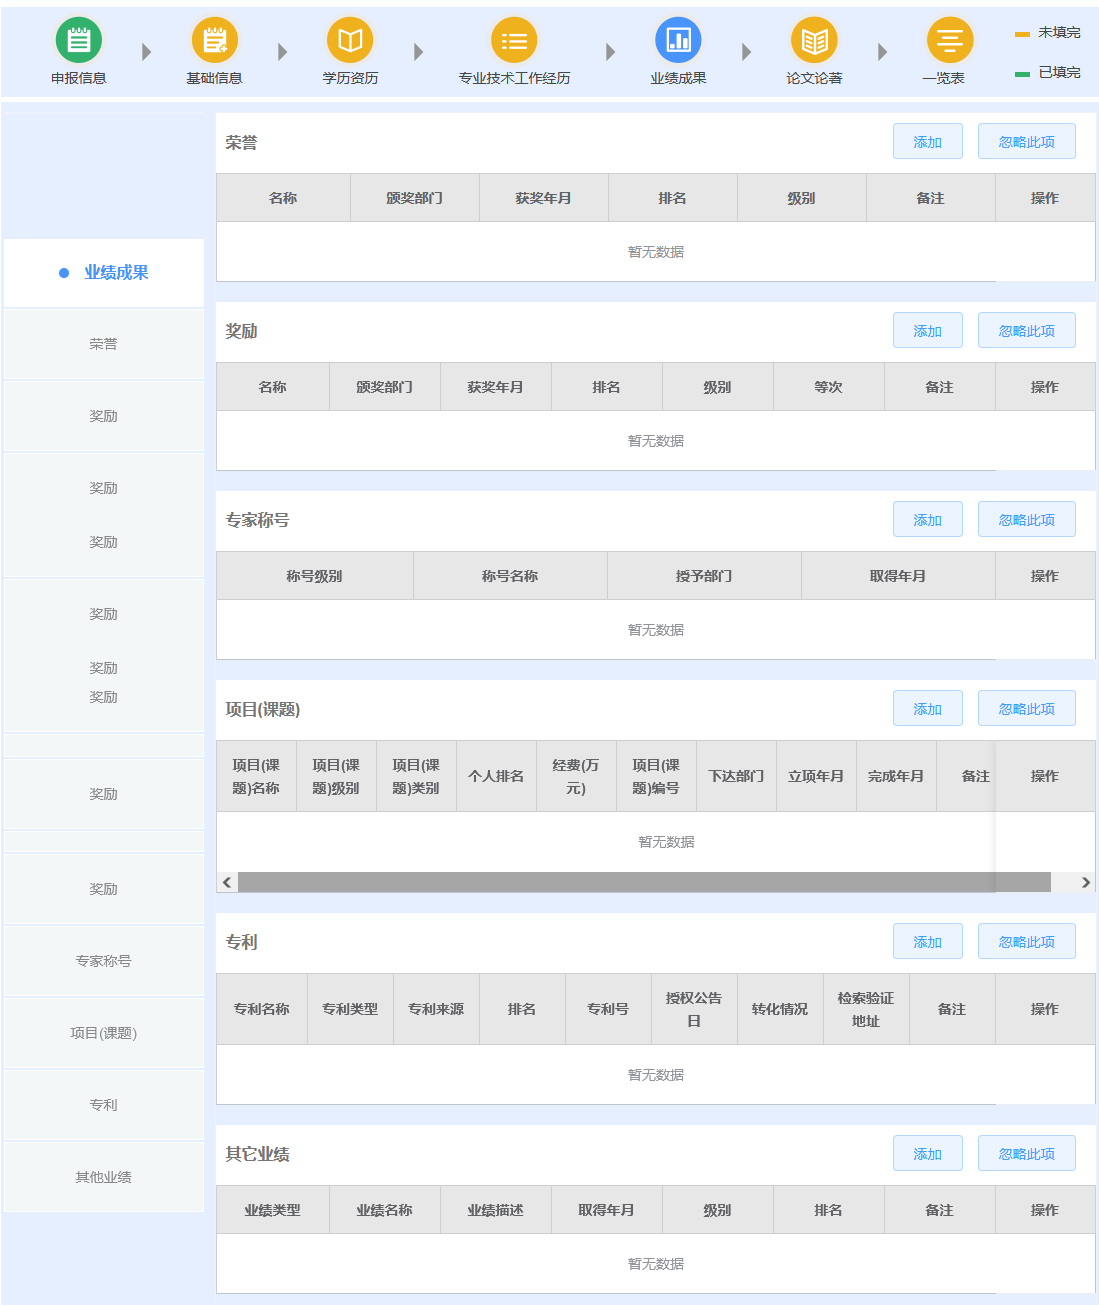This screenshot has height=1305, width=1099.
Task: Select the 一览表 overview icon
Action: (x=949, y=41)
